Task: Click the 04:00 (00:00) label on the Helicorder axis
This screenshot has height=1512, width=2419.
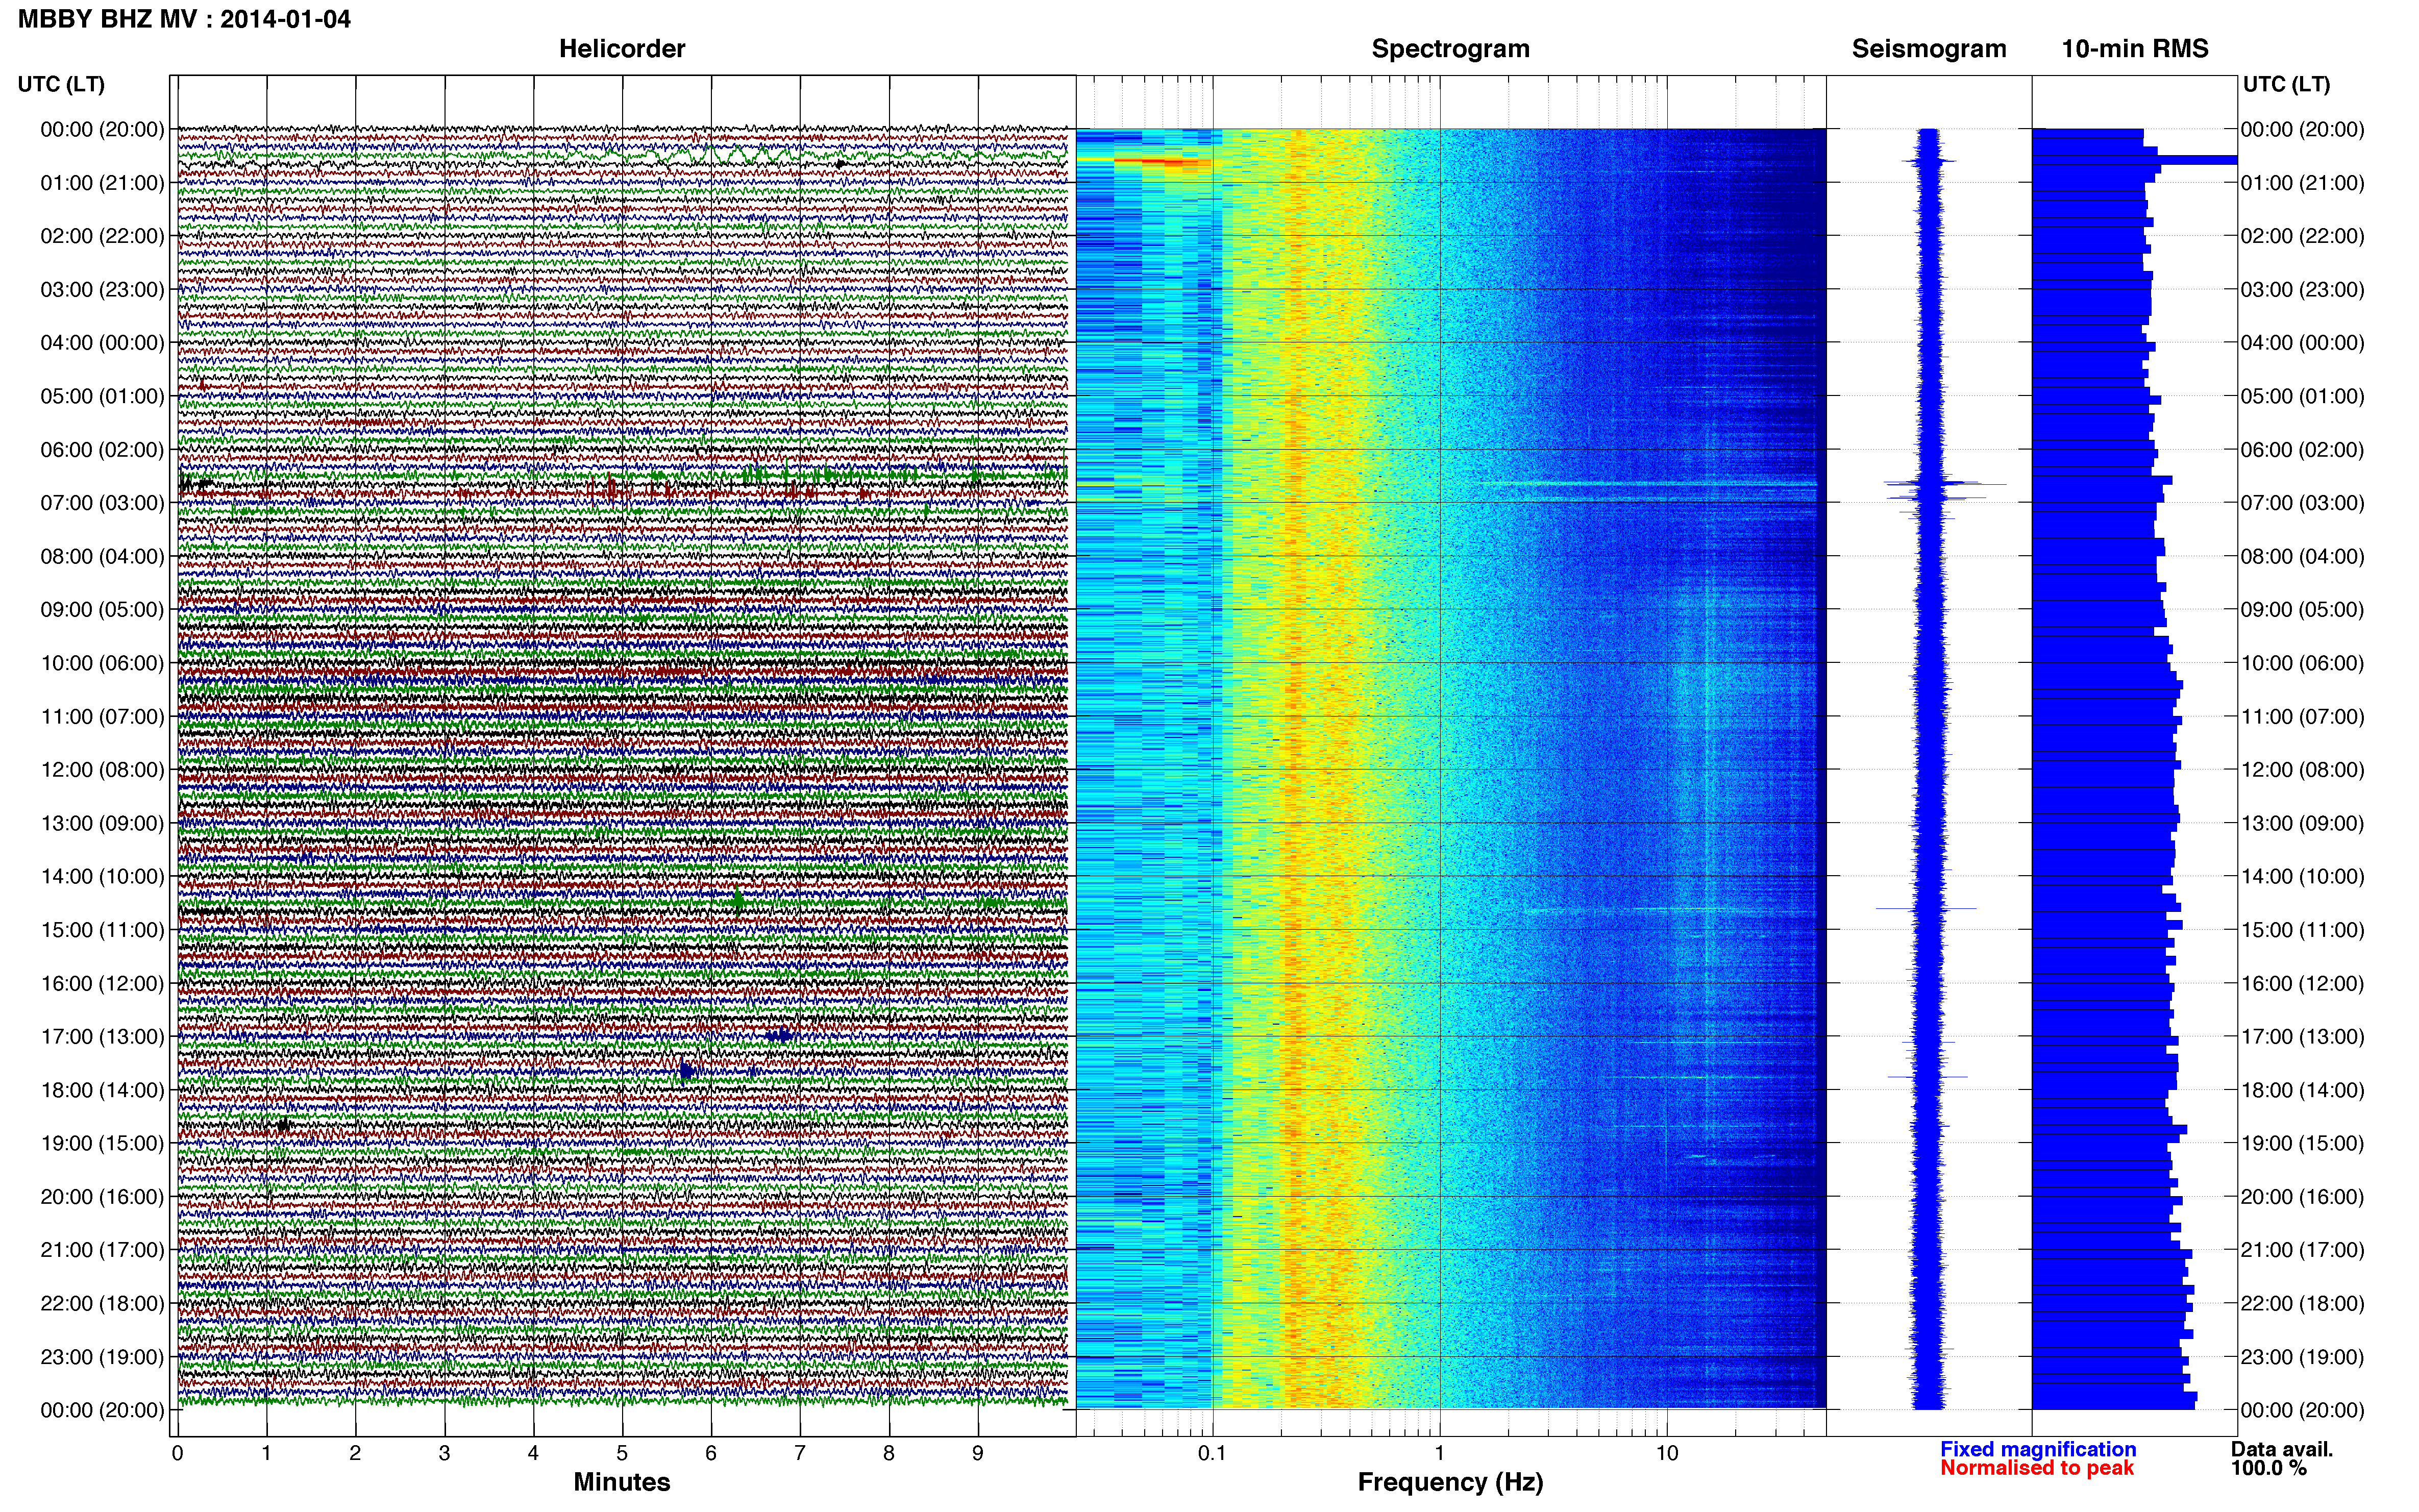Action: 102,343
